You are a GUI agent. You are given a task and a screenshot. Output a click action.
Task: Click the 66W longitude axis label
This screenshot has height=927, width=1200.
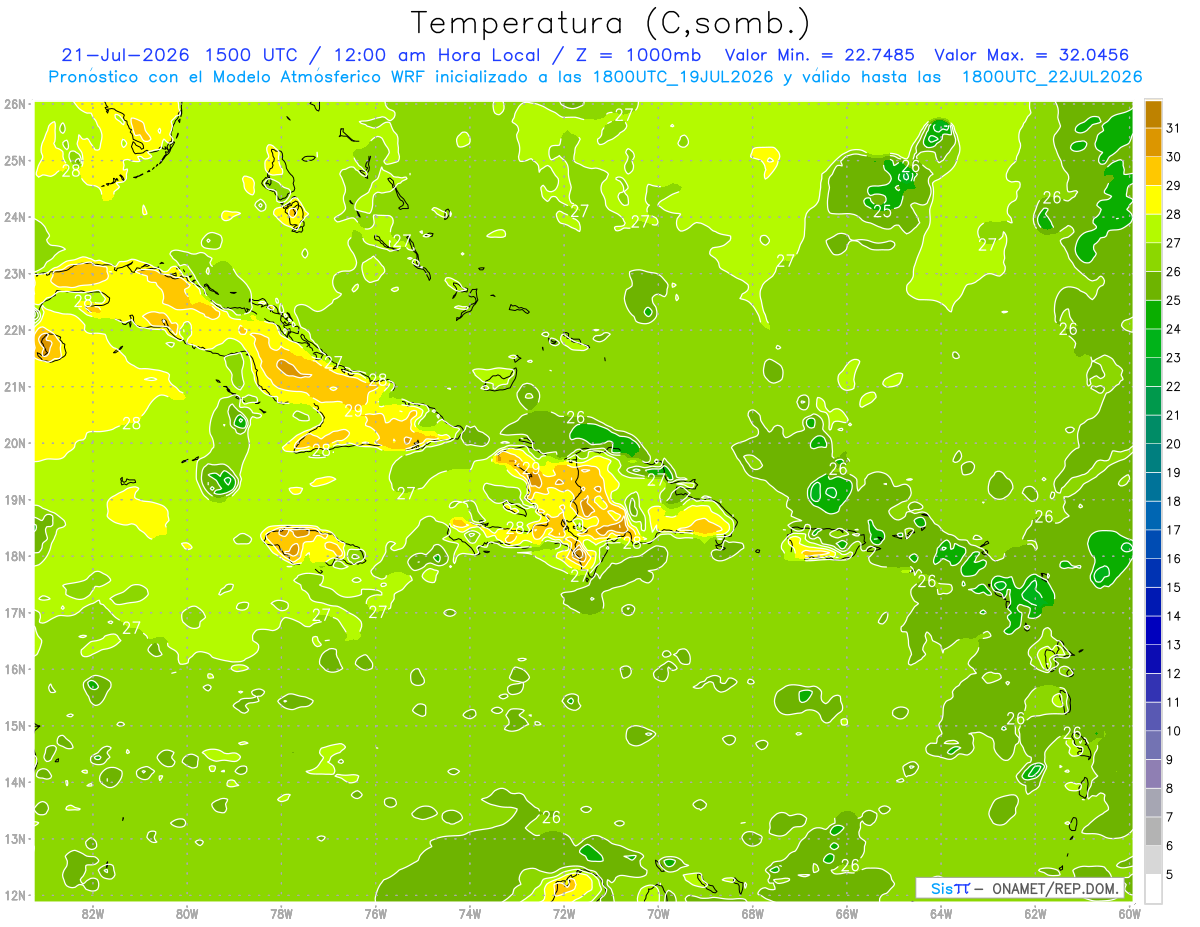pyautogui.click(x=846, y=913)
